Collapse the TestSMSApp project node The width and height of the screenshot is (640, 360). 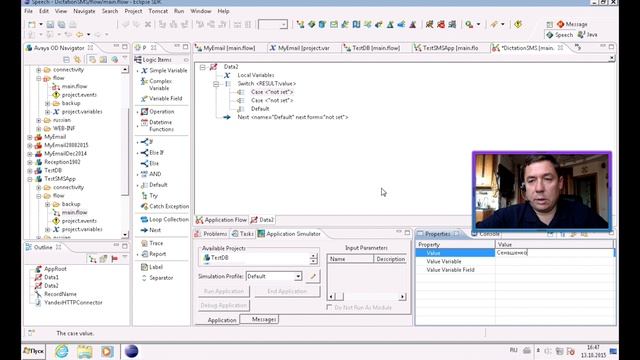(30, 179)
